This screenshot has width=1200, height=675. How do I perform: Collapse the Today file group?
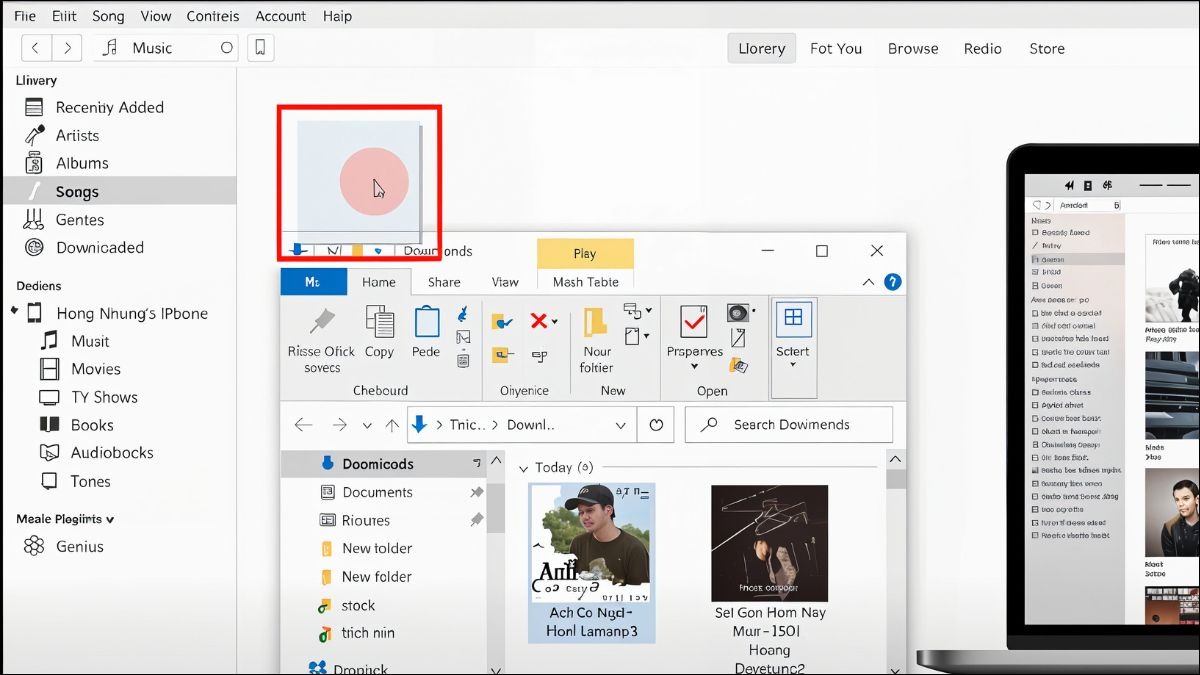[523, 468]
